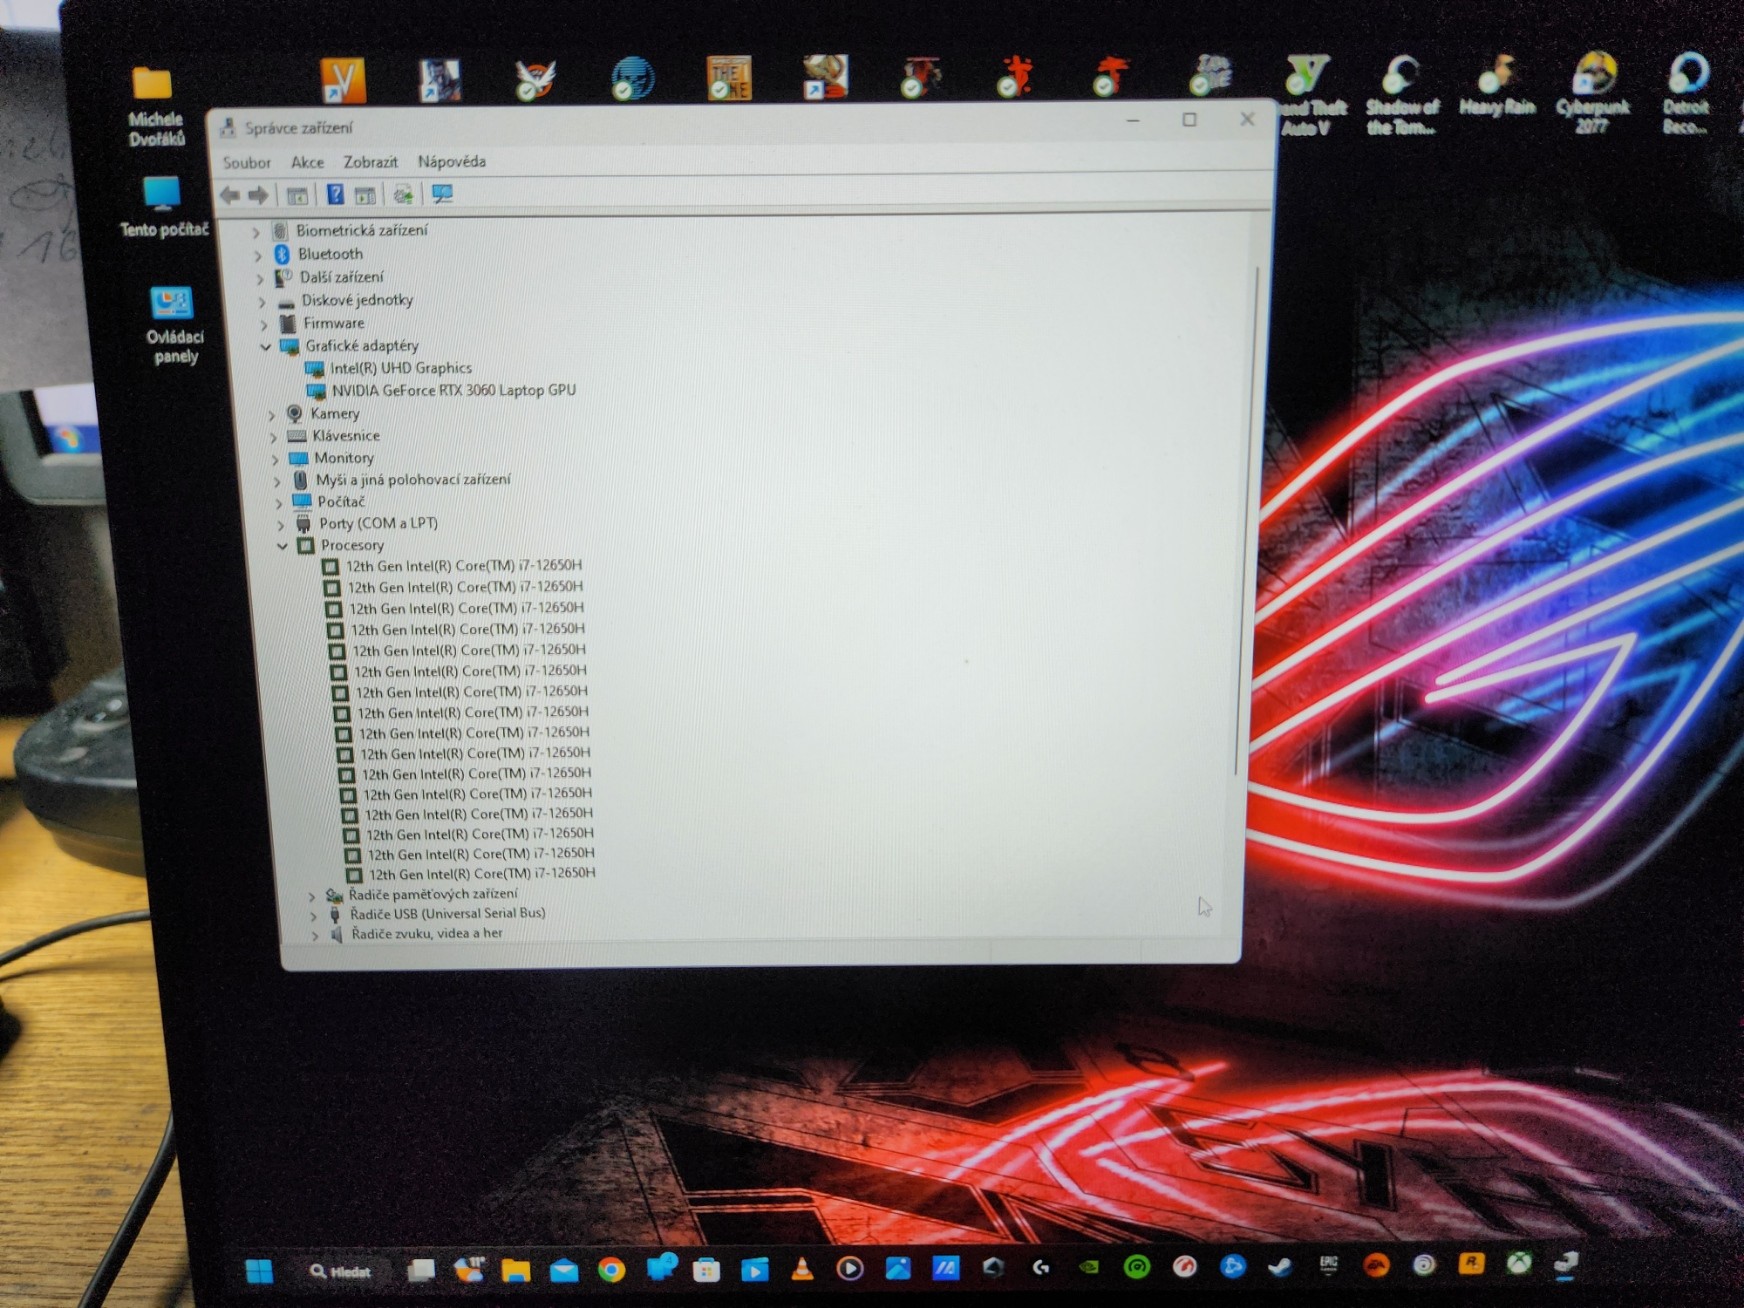Open Steam from the taskbar
Viewport: 1744px width, 1308px height.
point(1280,1267)
